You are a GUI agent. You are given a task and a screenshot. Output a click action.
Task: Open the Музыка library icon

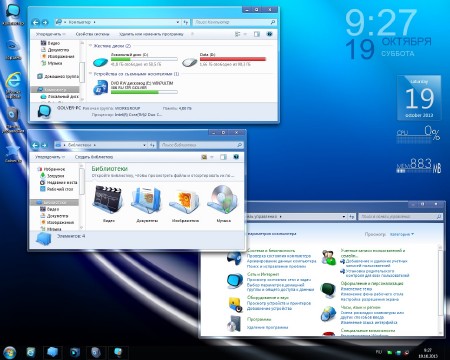click(x=223, y=200)
